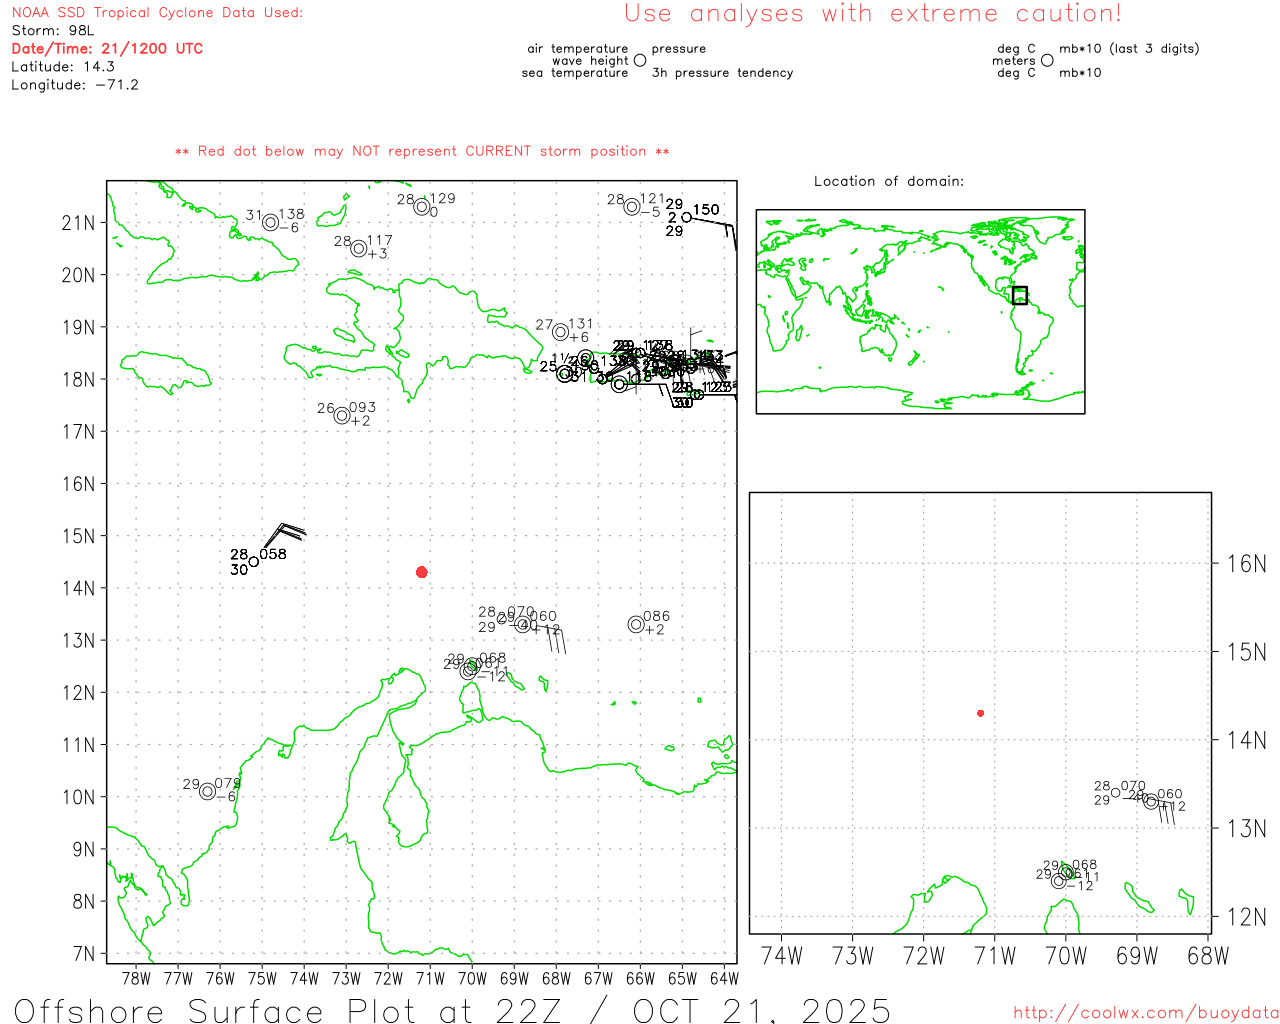Click the 'sea temperature' legend label
This screenshot has width=1280, height=1024.
pos(575,73)
